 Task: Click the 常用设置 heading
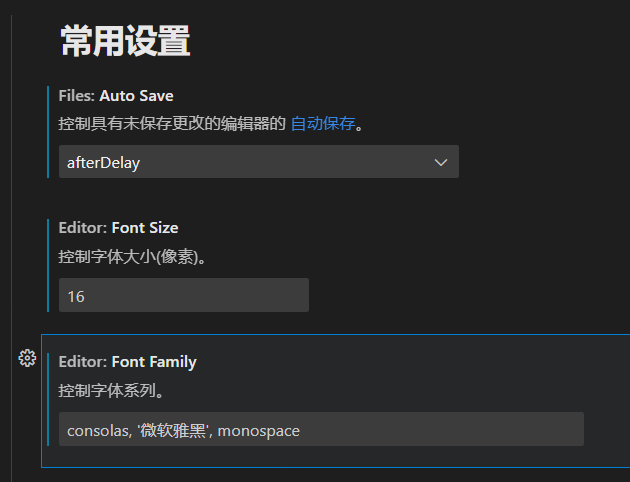(x=124, y=41)
